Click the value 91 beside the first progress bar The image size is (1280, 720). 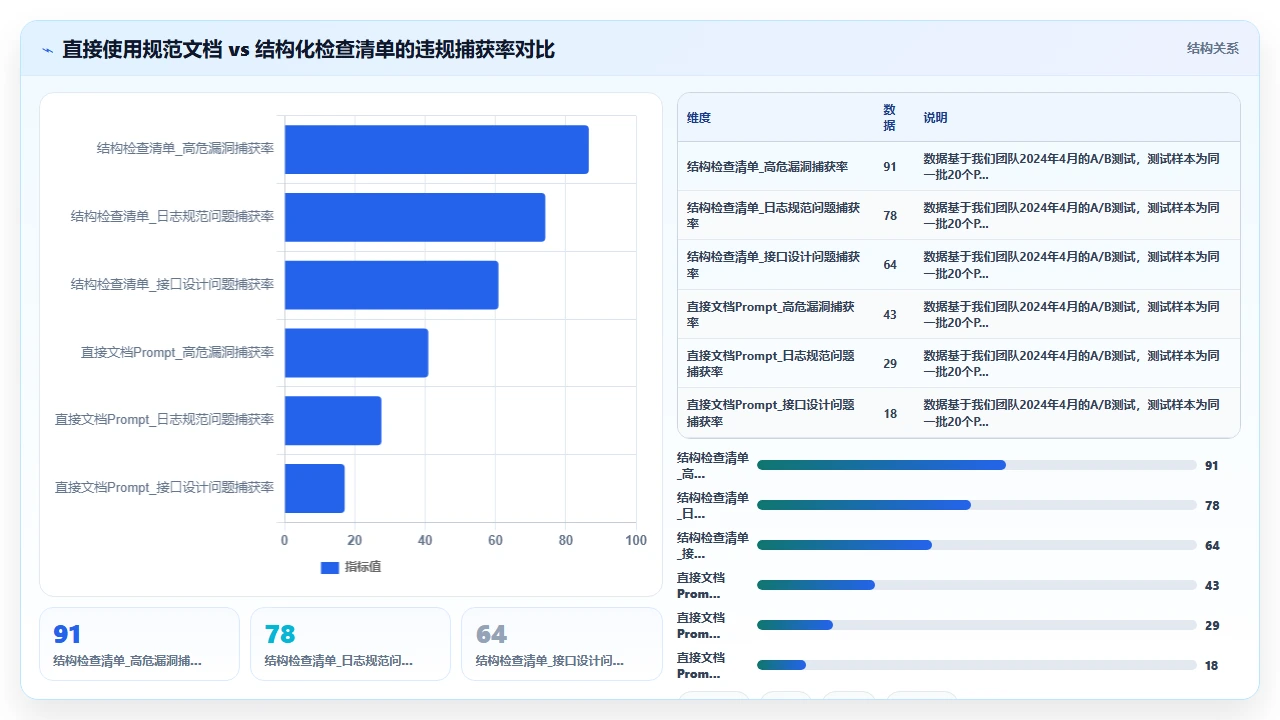(x=1212, y=465)
